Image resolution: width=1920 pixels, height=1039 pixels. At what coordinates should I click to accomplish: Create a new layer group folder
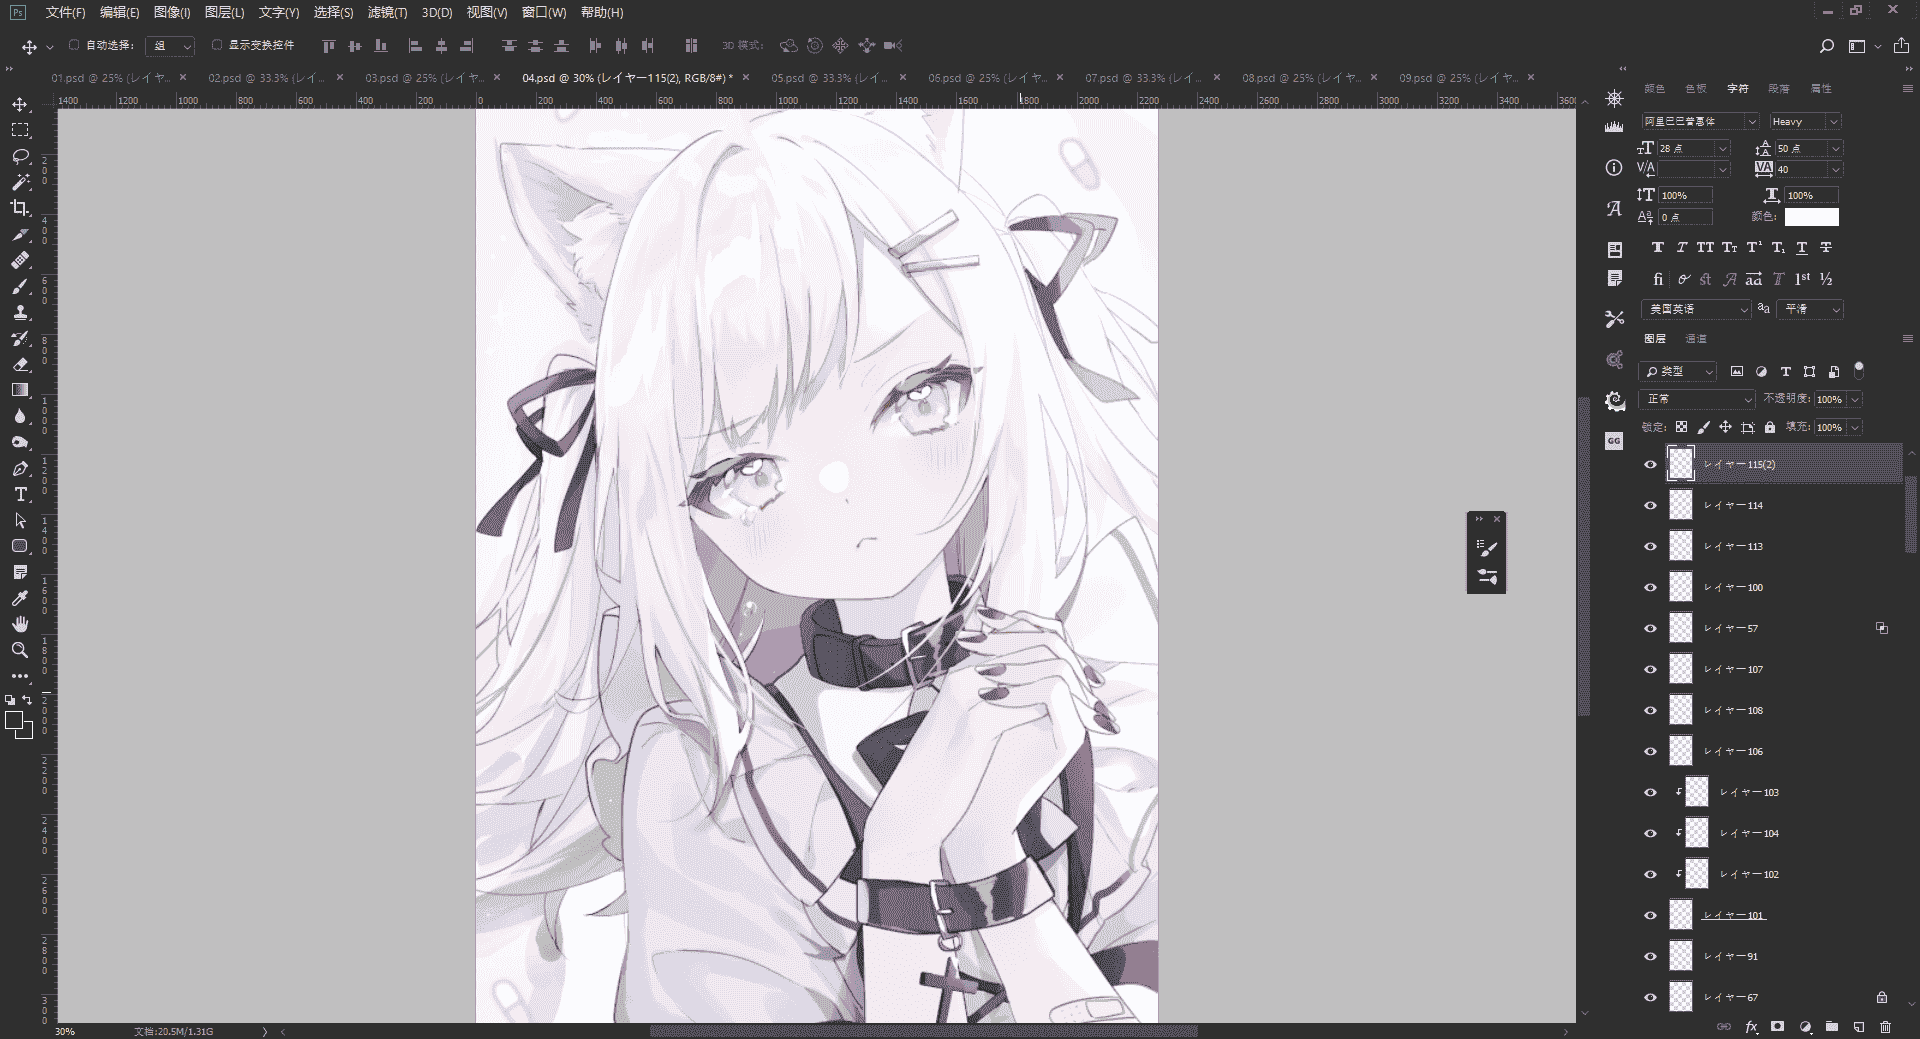(1832, 1027)
